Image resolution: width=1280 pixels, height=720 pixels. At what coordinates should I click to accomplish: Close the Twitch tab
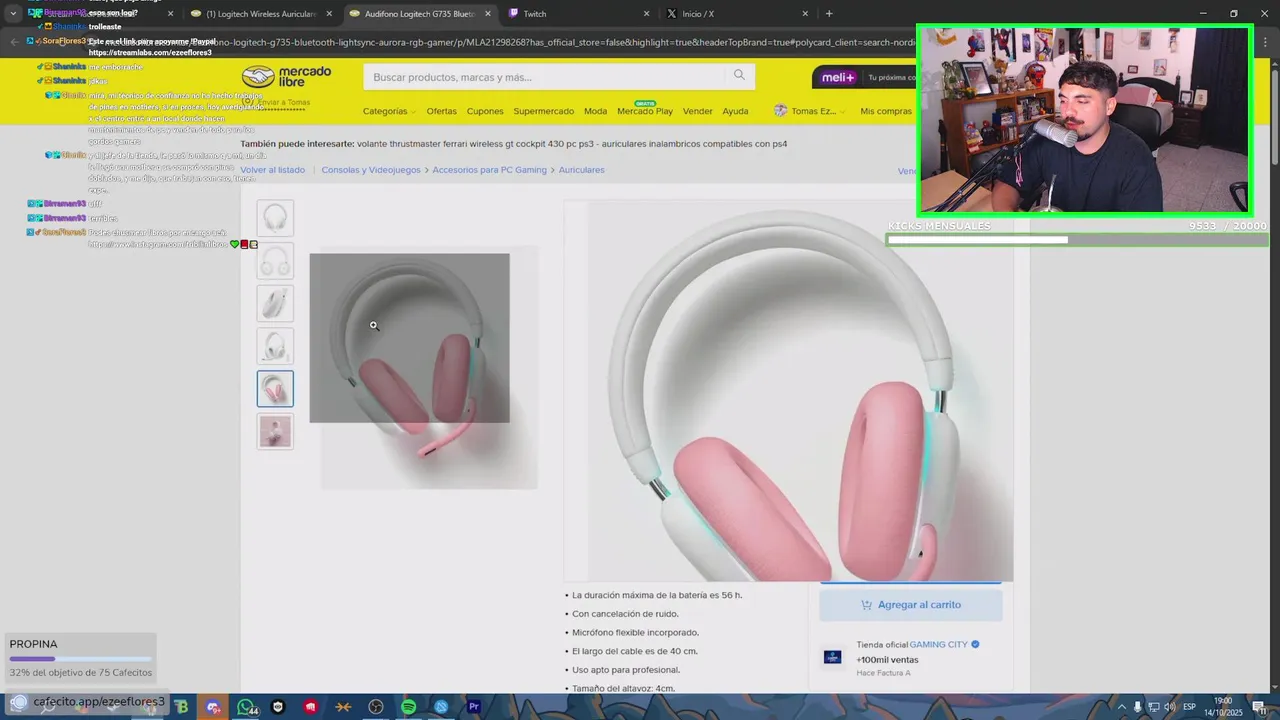pos(646,14)
